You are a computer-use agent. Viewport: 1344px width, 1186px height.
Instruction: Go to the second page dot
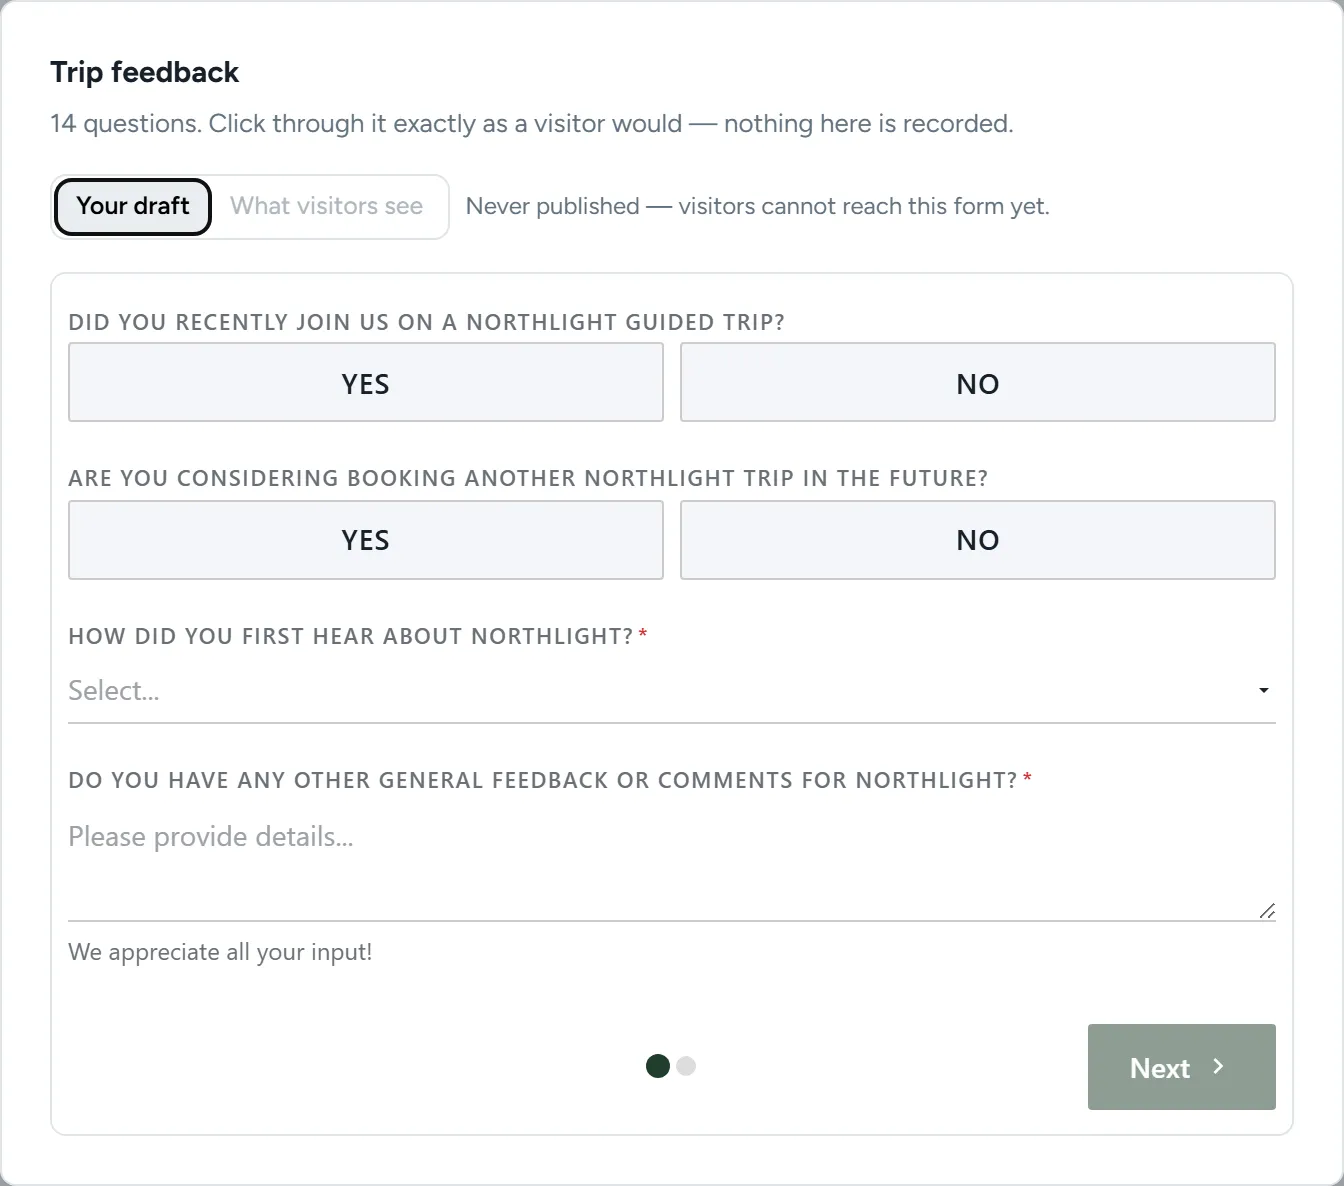tap(686, 1066)
